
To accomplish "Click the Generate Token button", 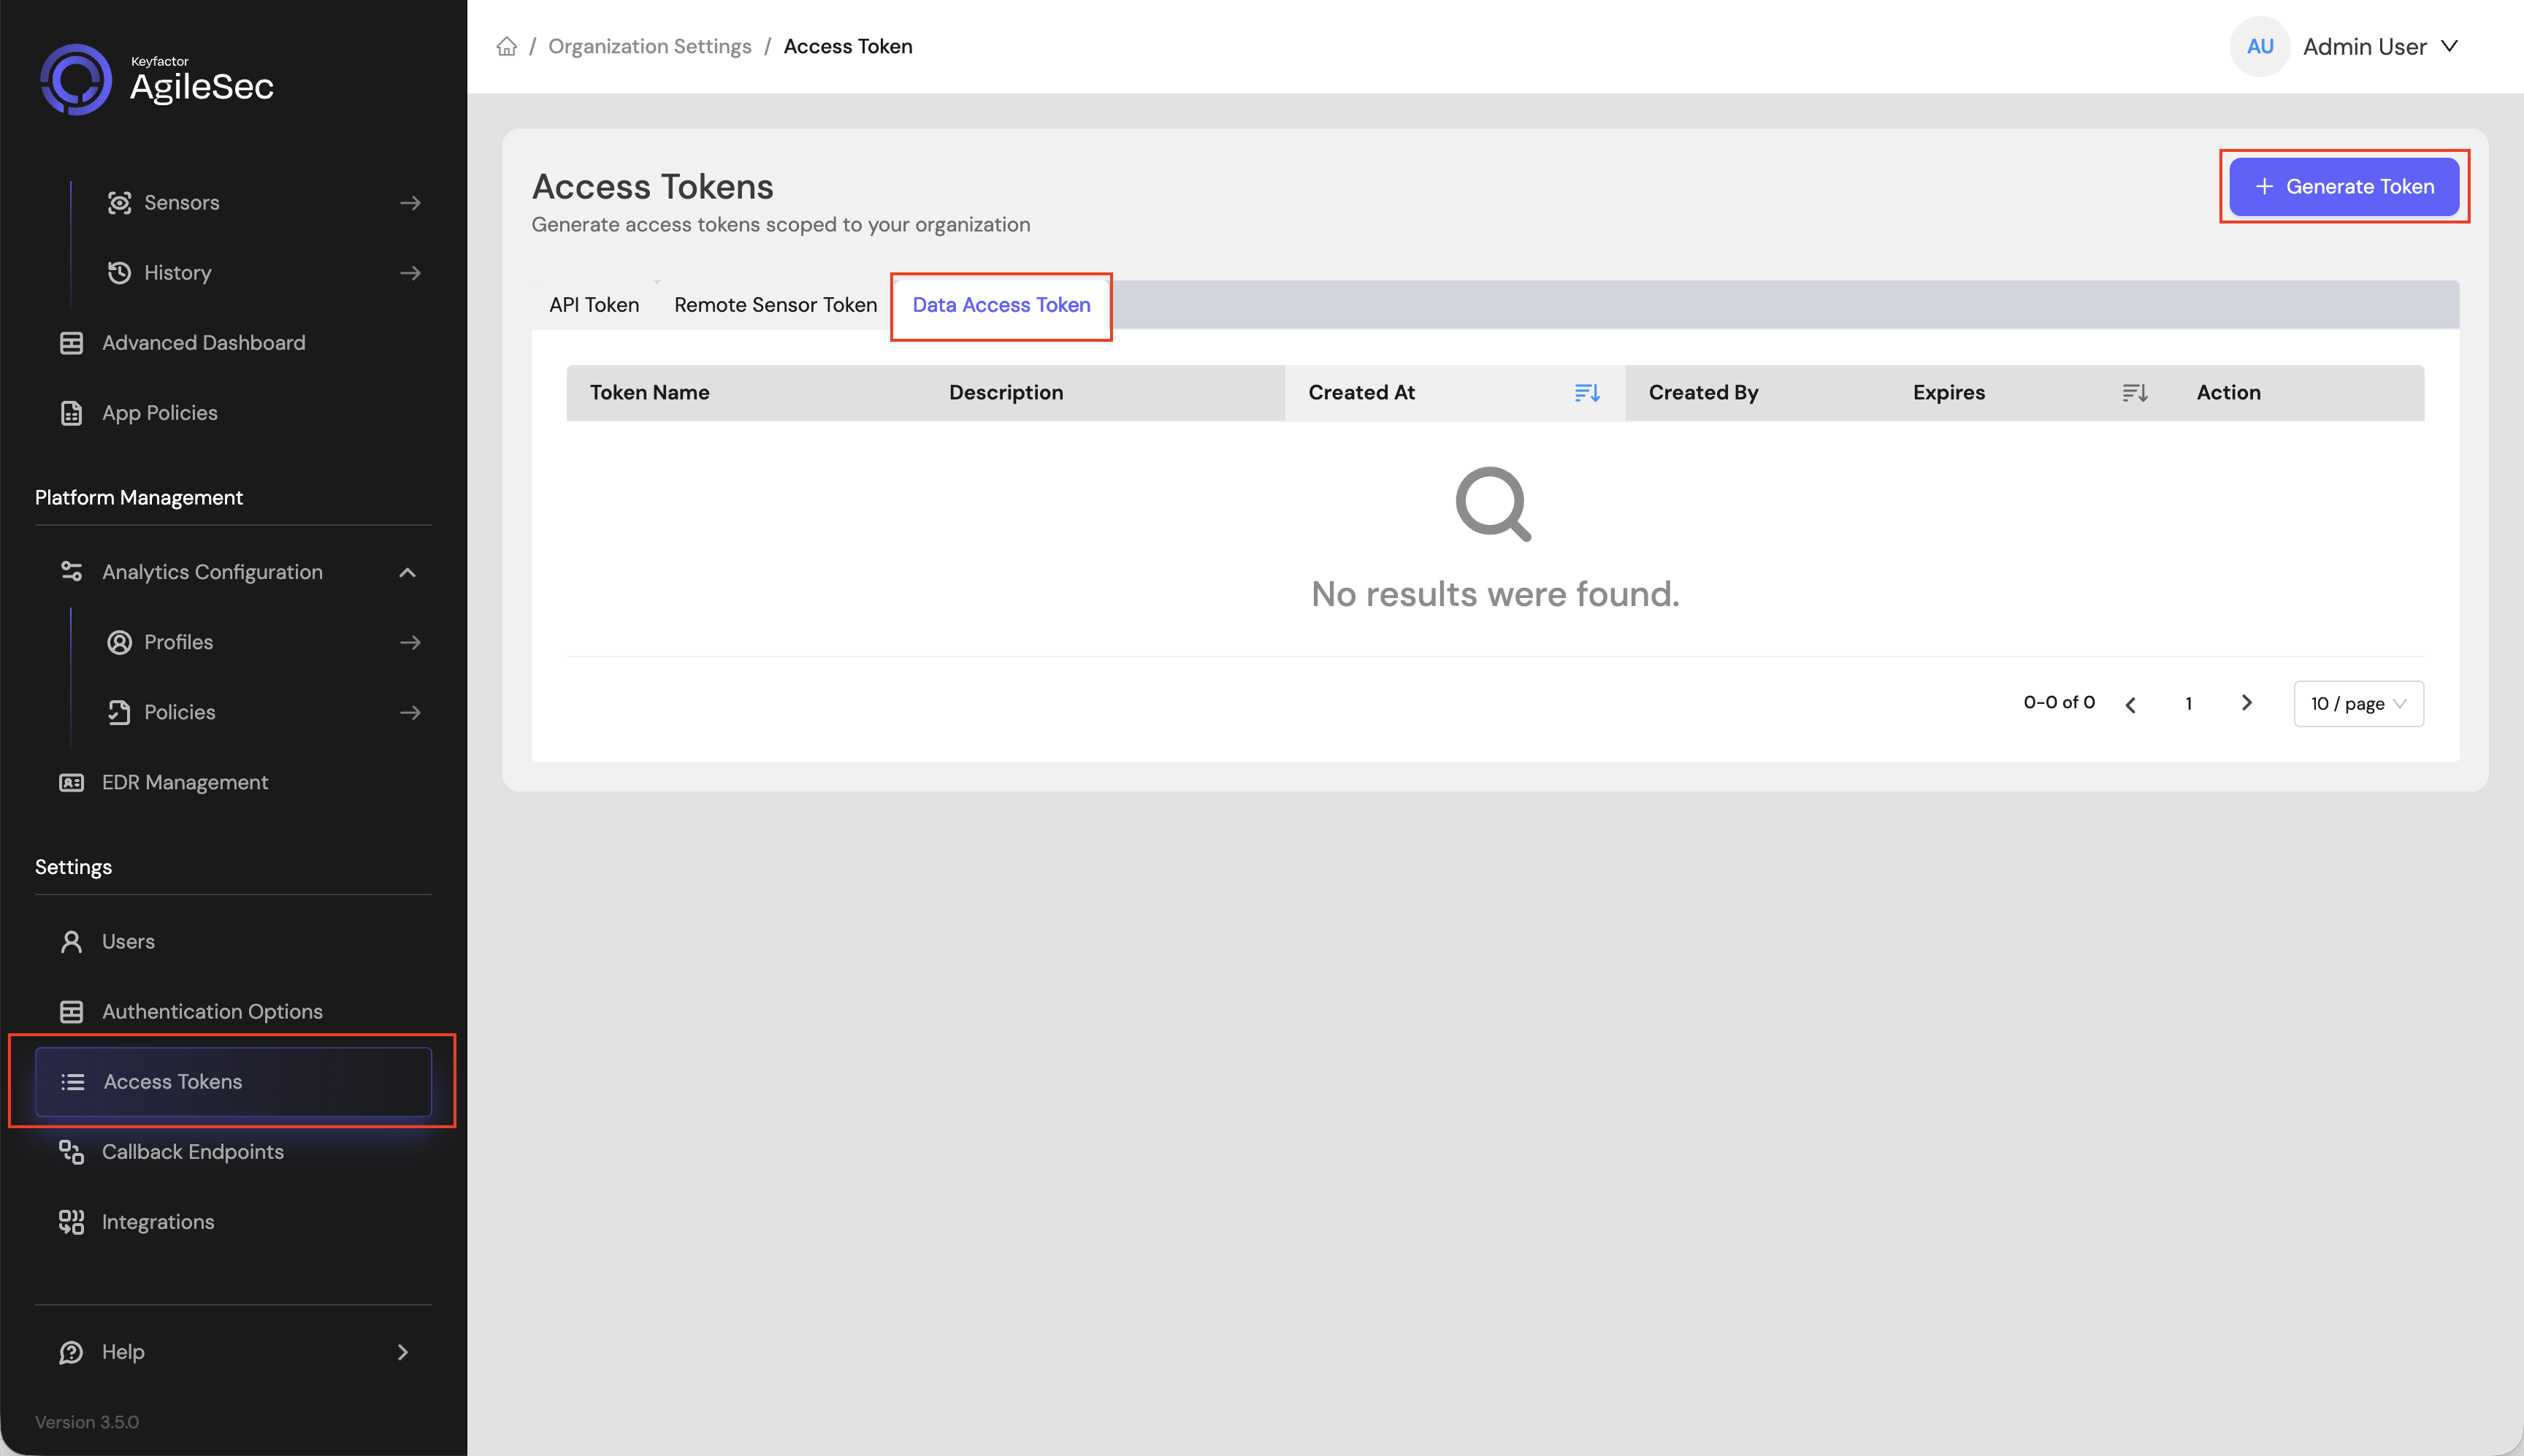I will tap(2344, 186).
